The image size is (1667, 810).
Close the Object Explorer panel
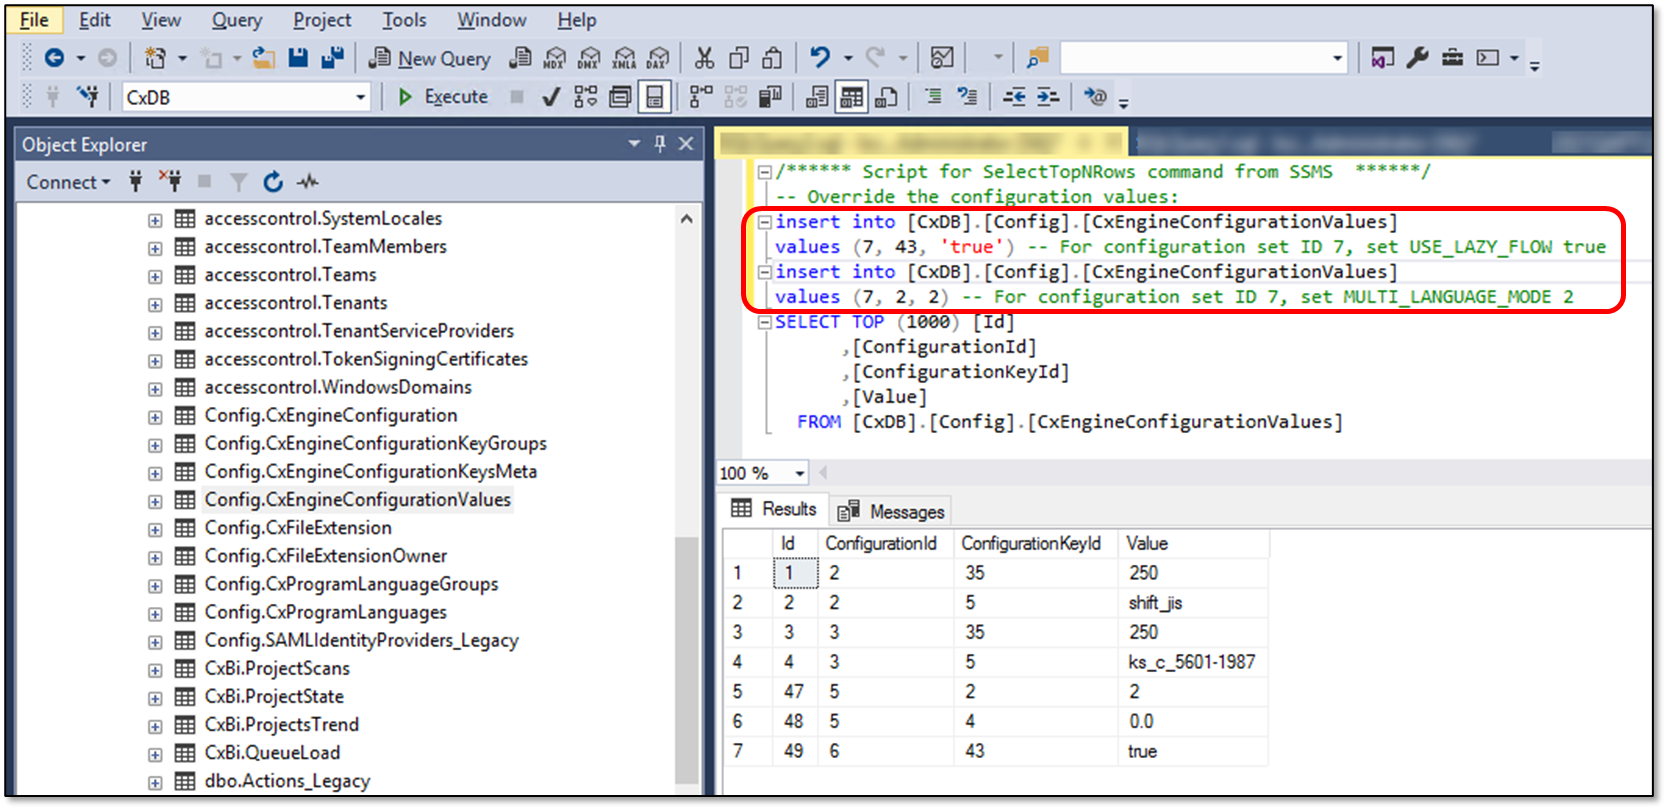pyautogui.click(x=686, y=144)
